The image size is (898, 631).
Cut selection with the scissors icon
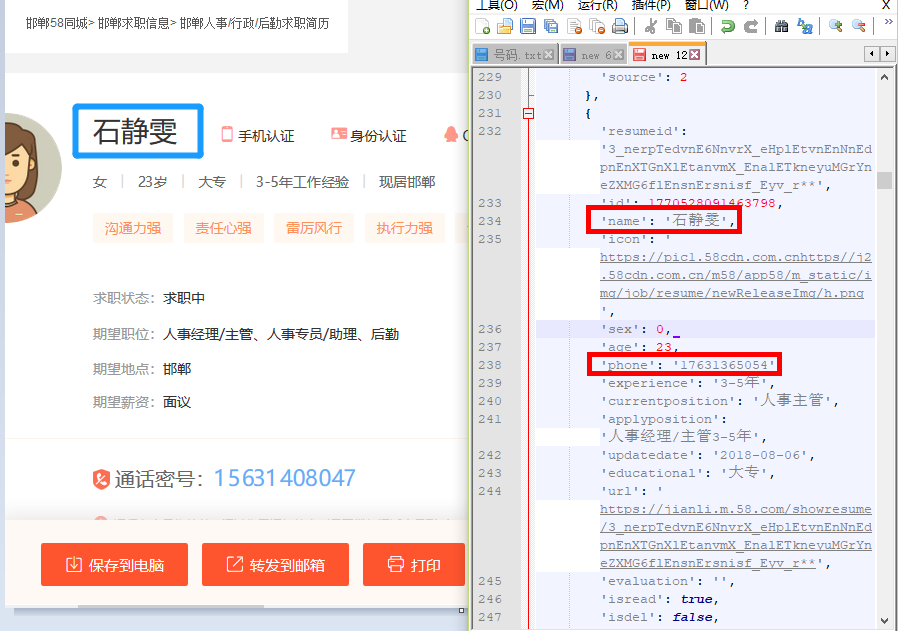651,26
